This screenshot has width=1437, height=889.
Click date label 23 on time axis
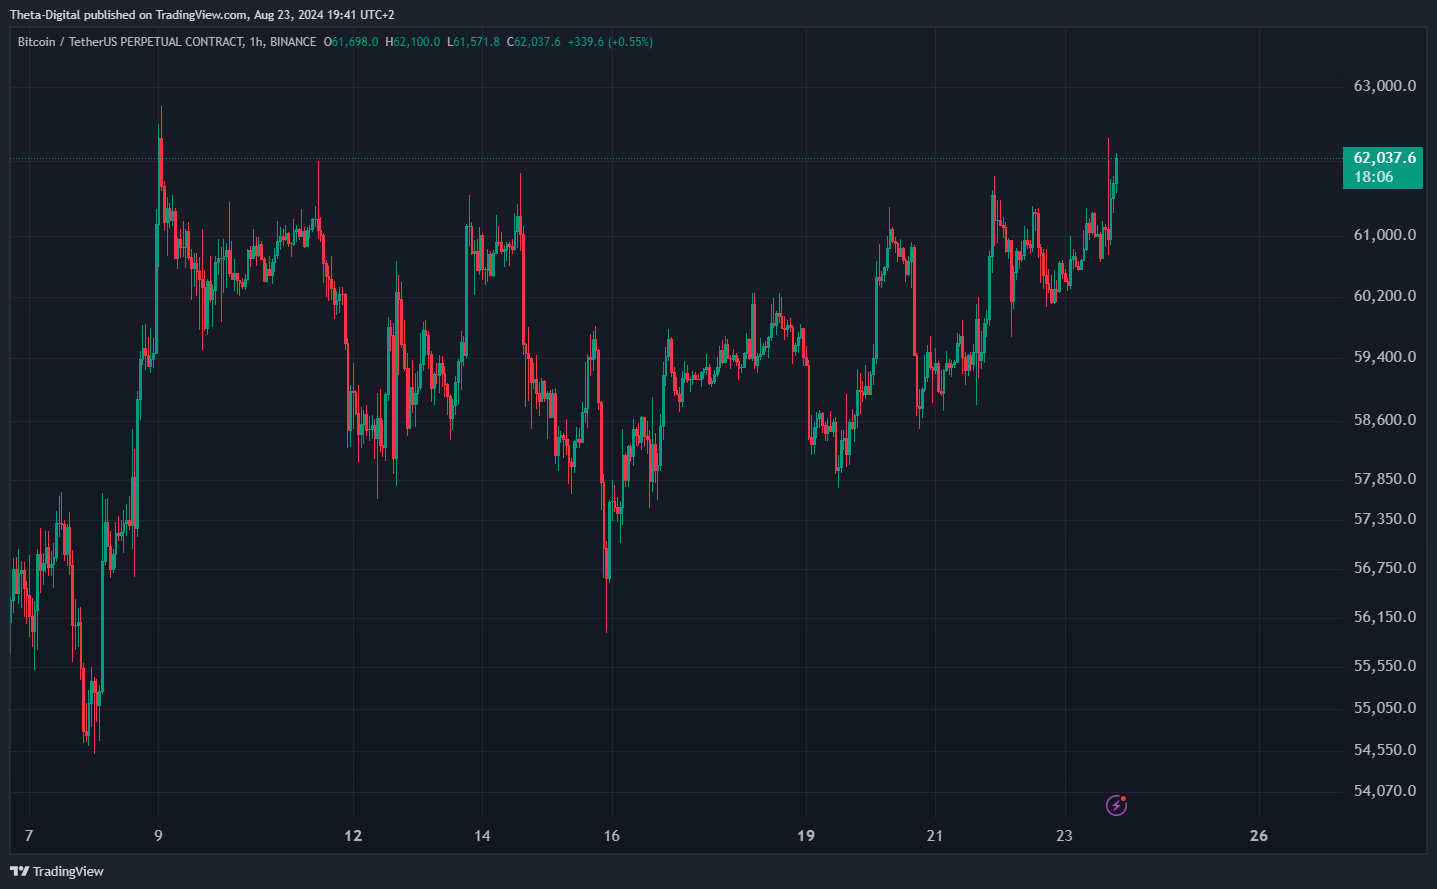(x=1064, y=836)
